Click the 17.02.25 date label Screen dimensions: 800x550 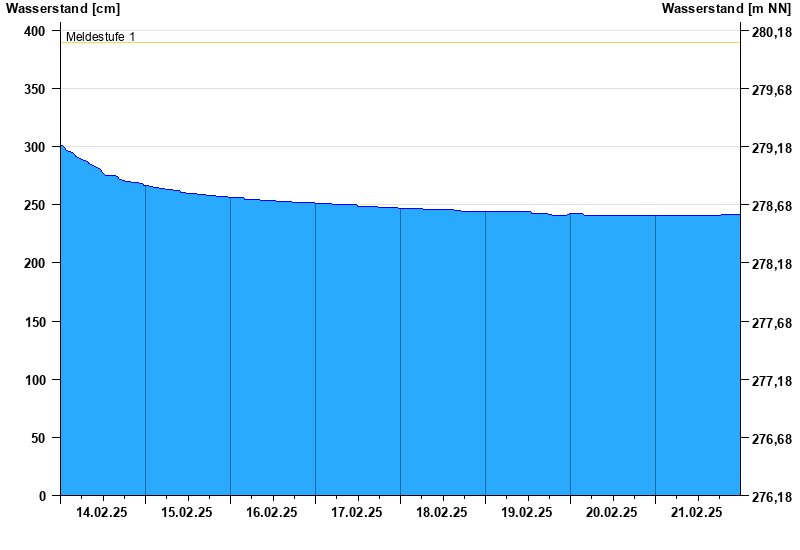point(357,513)
